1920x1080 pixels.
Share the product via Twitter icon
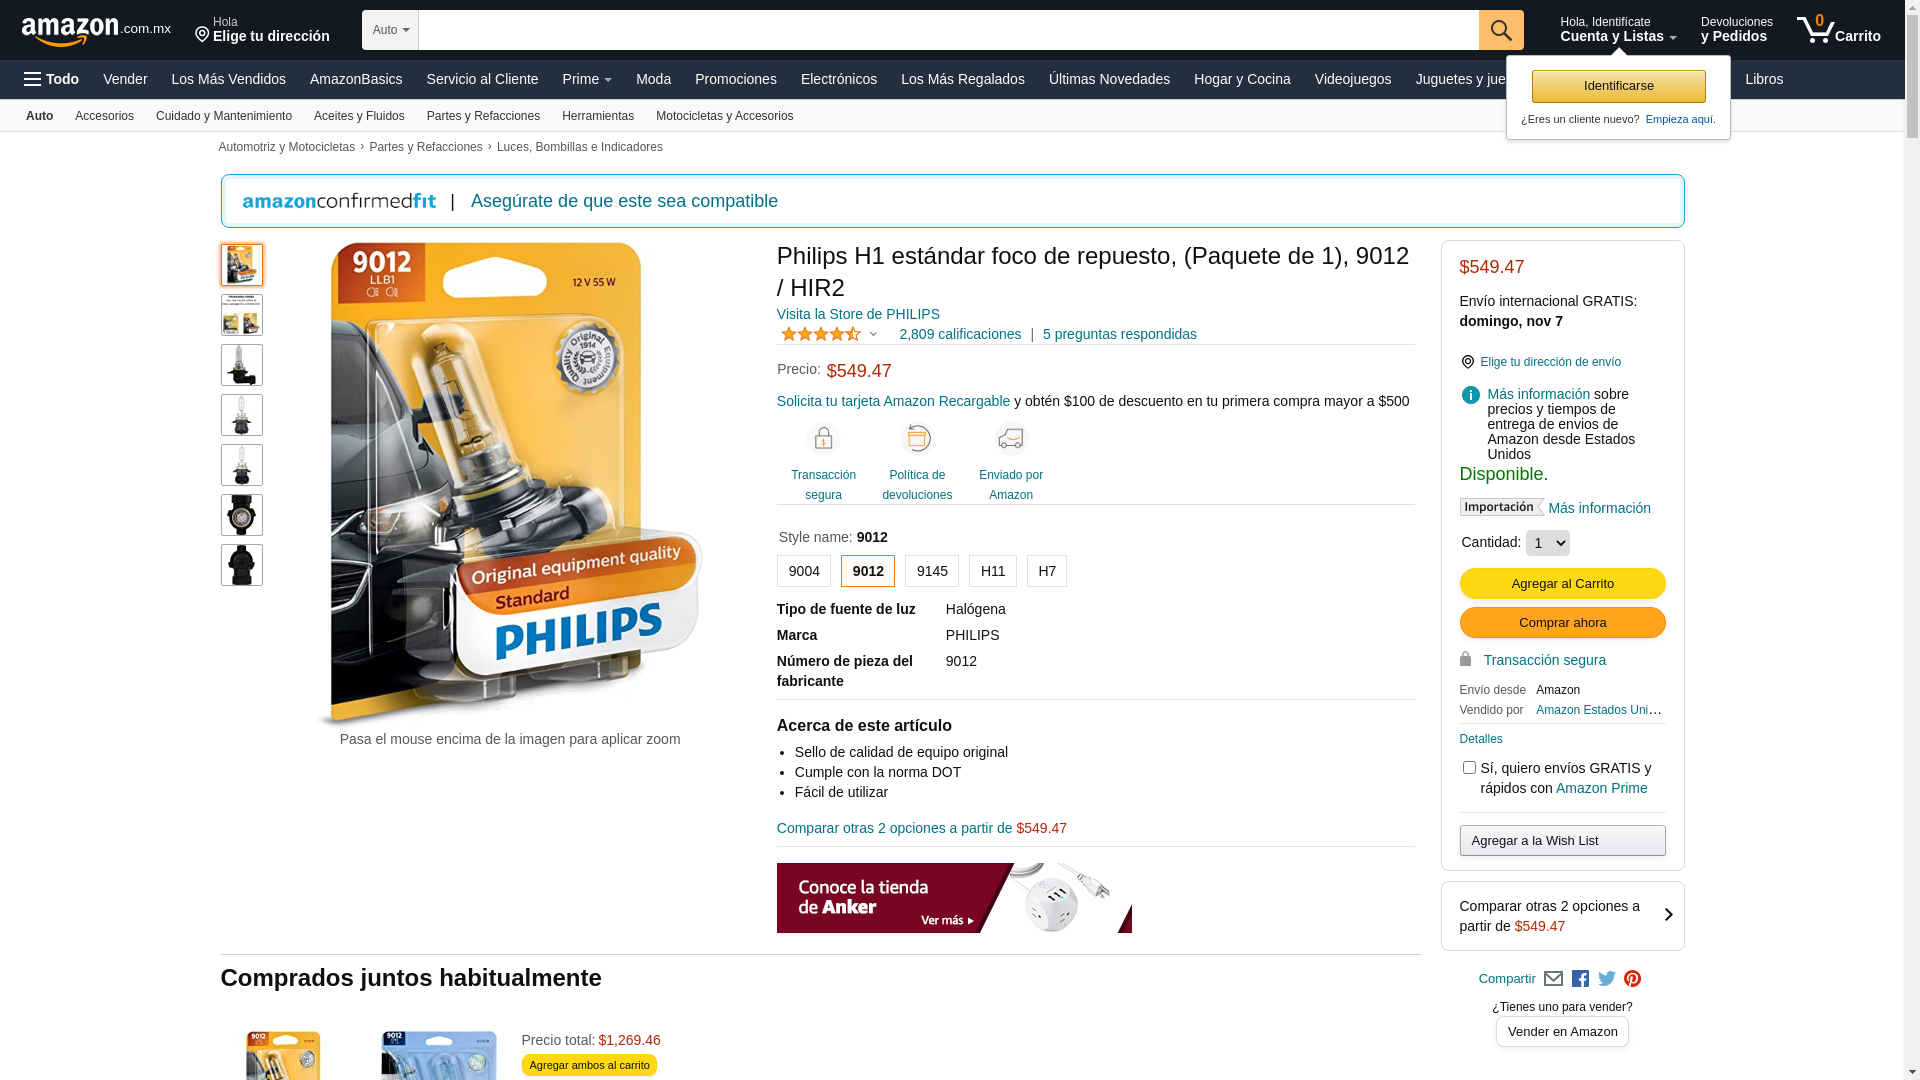(1606, 979)
